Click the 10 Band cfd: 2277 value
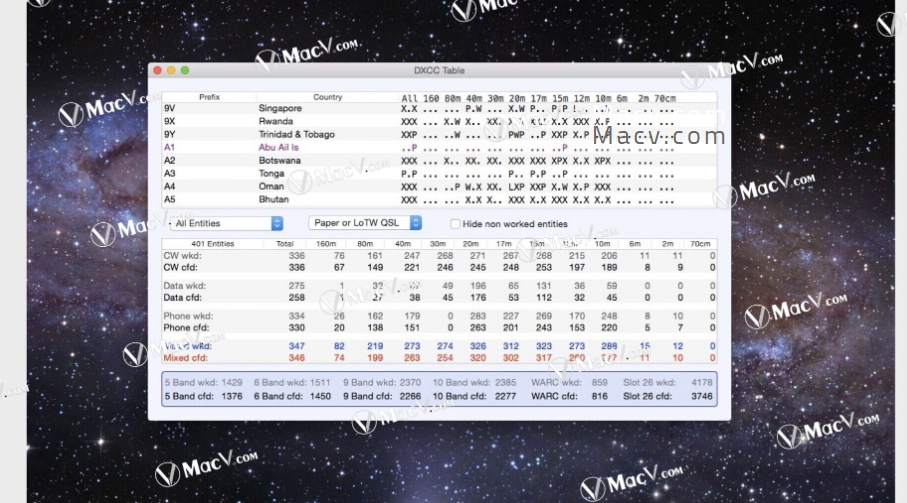 click(x=505, y=397)
